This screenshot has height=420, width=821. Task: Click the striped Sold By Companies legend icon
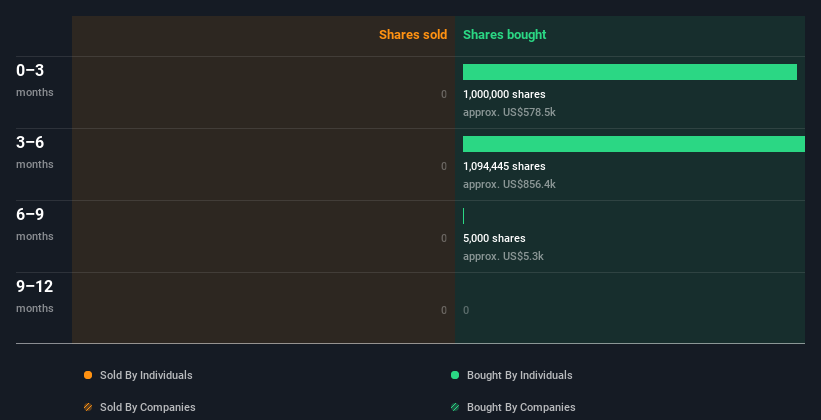[x=88, y=407]
